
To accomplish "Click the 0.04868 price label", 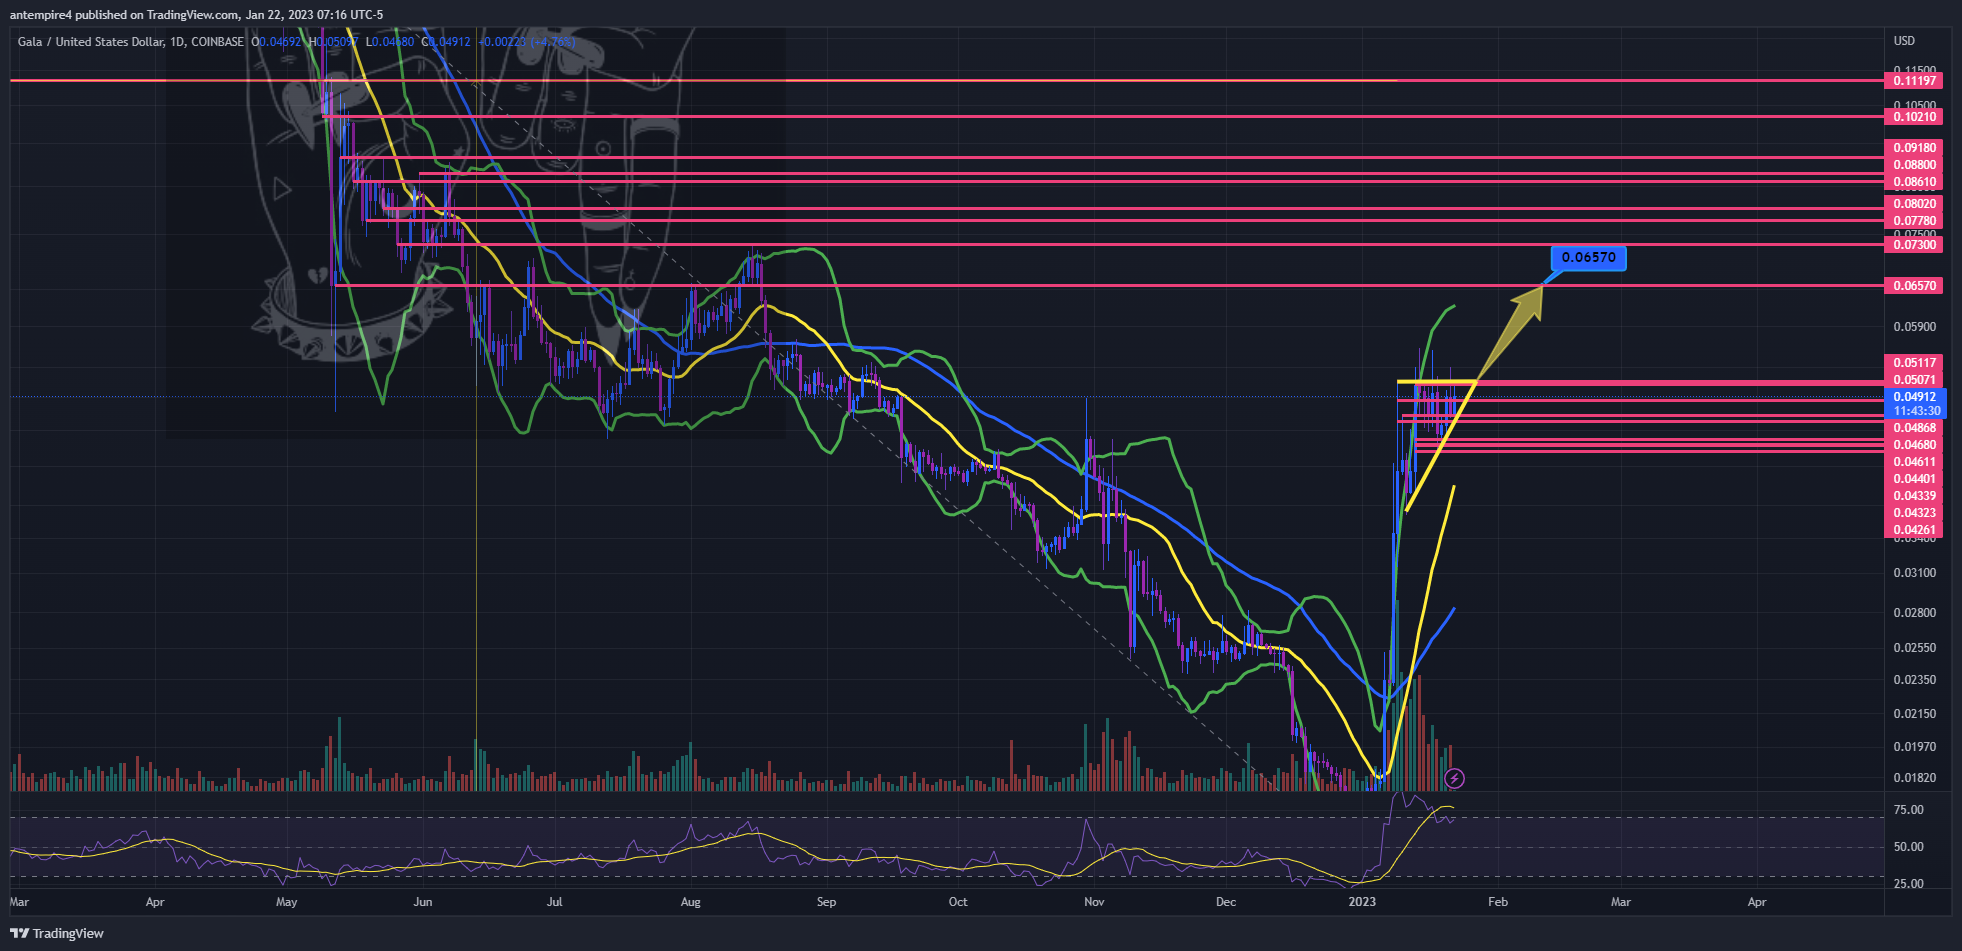I will click(1914, 428).
